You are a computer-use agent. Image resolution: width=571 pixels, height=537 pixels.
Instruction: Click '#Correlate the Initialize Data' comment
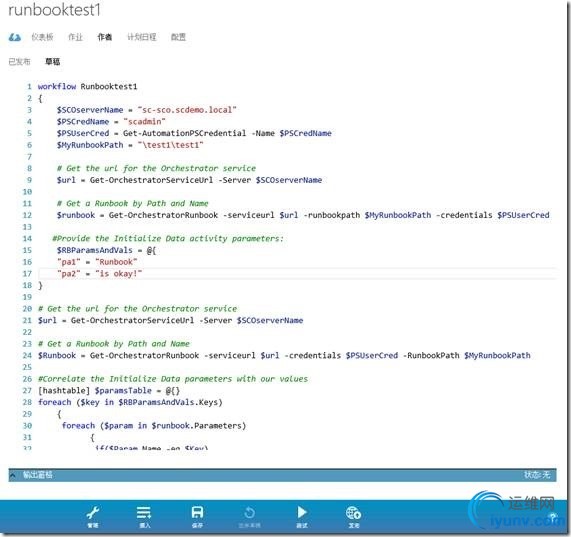[x=173, y=379]
